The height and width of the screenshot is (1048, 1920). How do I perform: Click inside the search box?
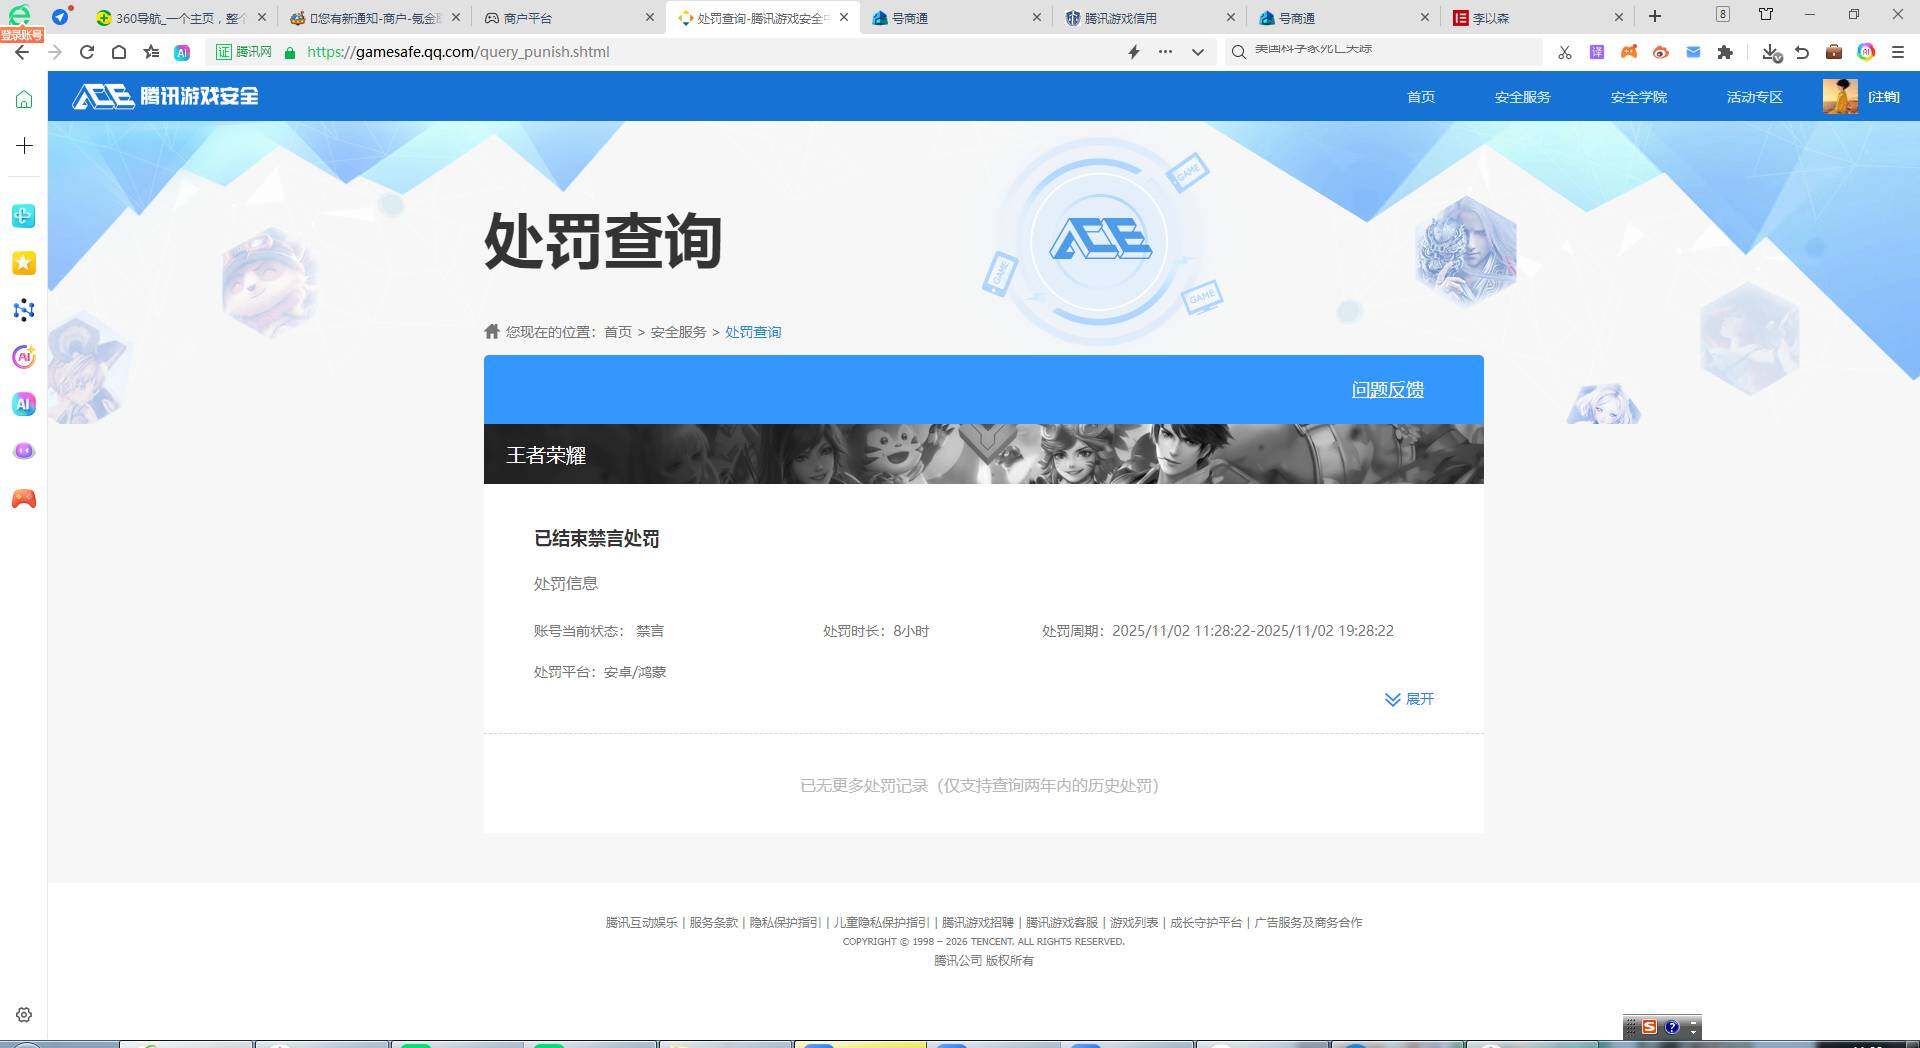pyautogui.click(x=1380, y=51)
